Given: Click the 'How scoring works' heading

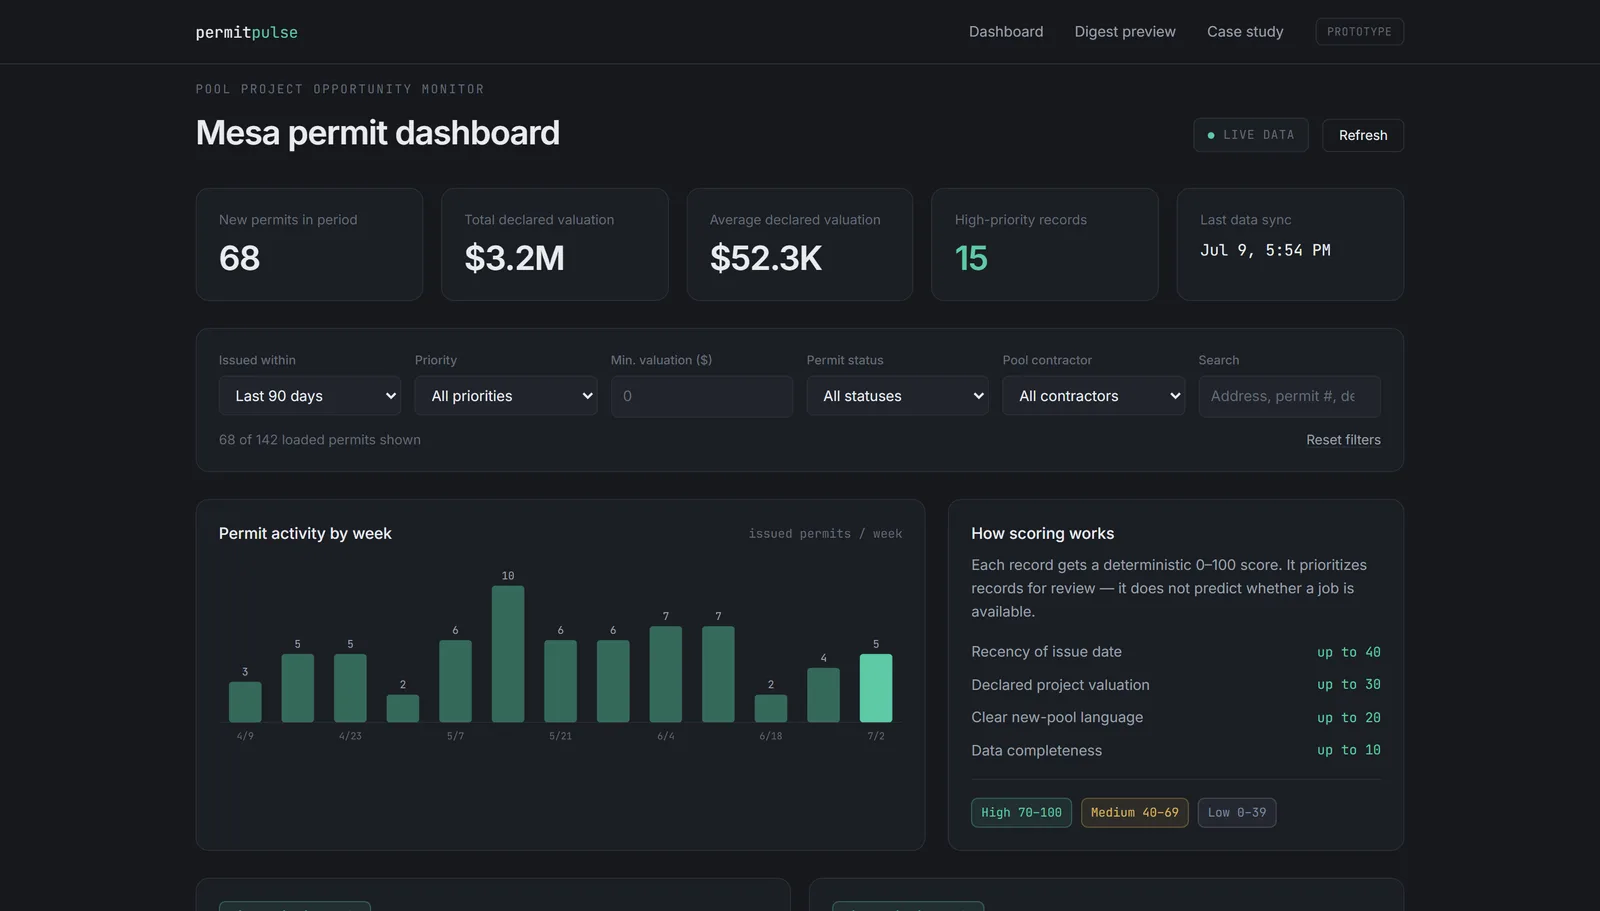Looking at the screenshot, I should (x=1042, y=534).
